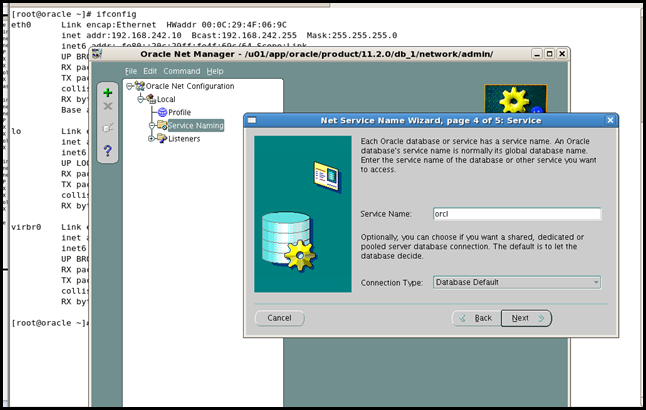The image size is (646, 410).
Task: Open the purple question mark Help icon
Action: [108, 150]
